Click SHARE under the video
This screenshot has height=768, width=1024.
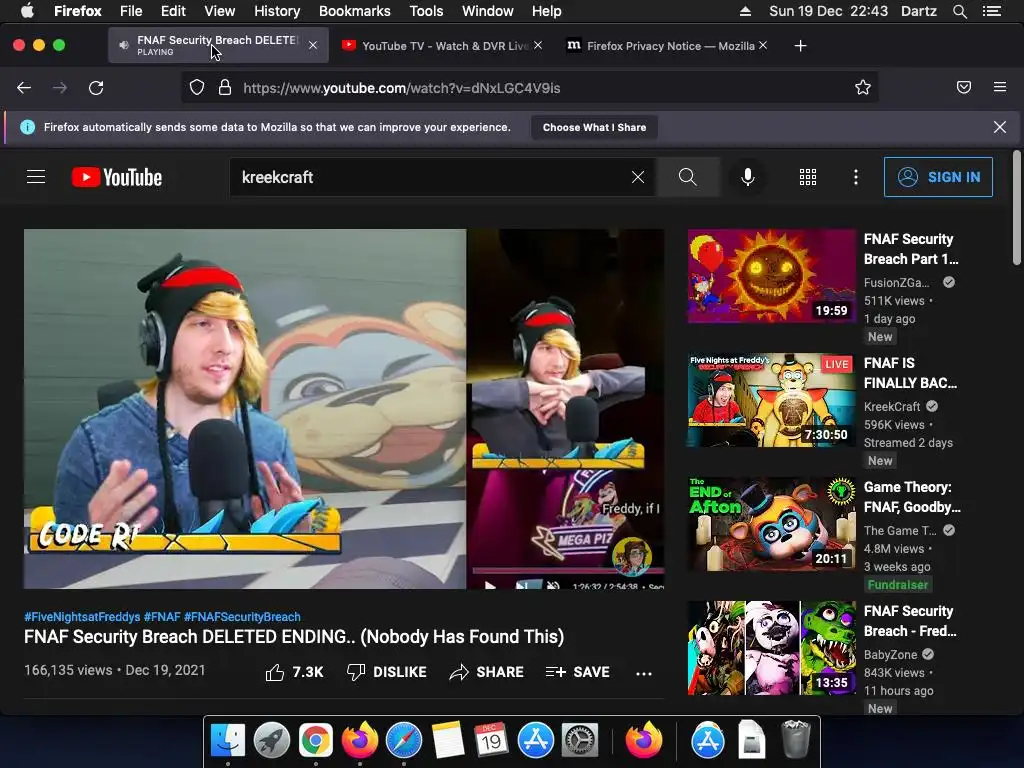[x=487, y=672]
